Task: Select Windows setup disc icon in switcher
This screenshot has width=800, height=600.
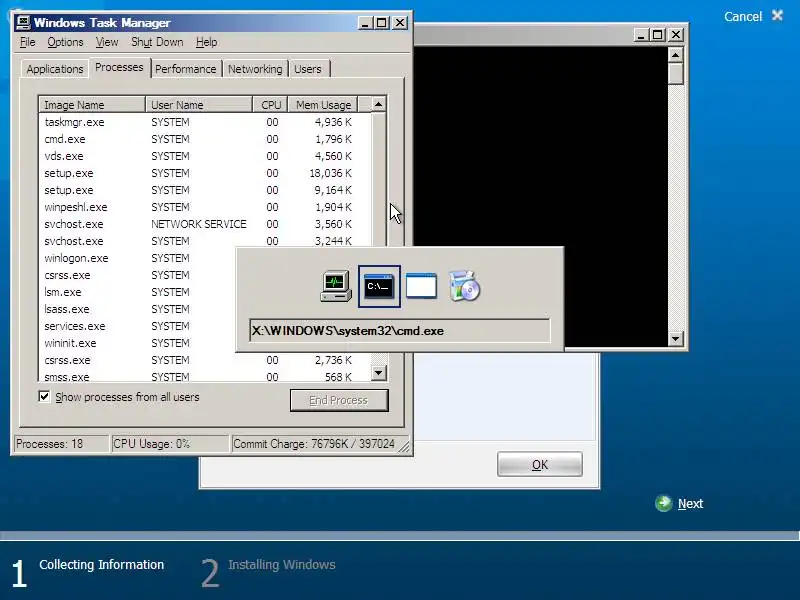Action: tap(464, 286)
